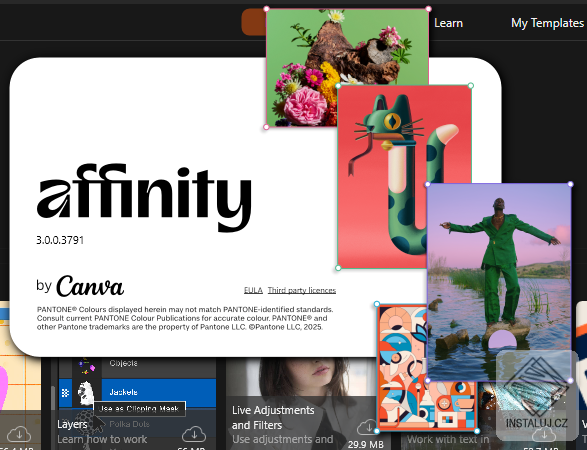Image resolution: width=587 pixels, height=450 pixels.
Task: Click the download cloud icon on Layers card
Action: tap(194, 434)
